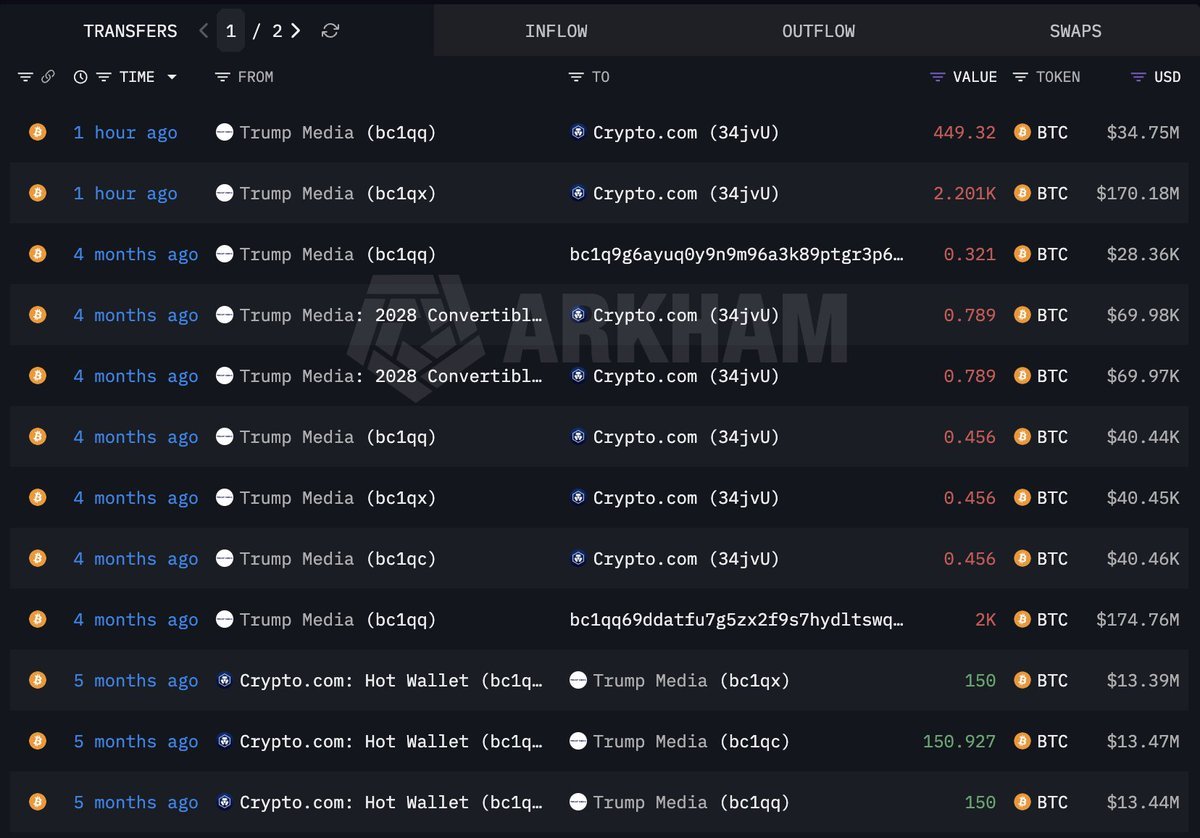Click the $170.18M USD amount
Viewport: 1200px width, 838px height.
click(x=1138, y=193)
